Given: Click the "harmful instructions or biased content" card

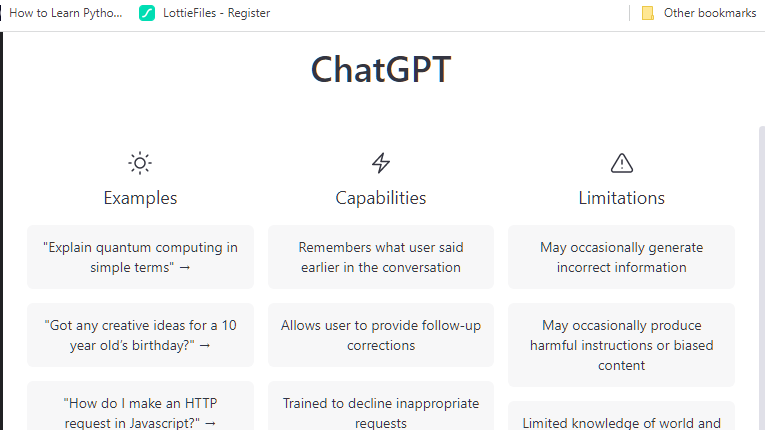Looking at the screenshot, I should coord(622,345).
